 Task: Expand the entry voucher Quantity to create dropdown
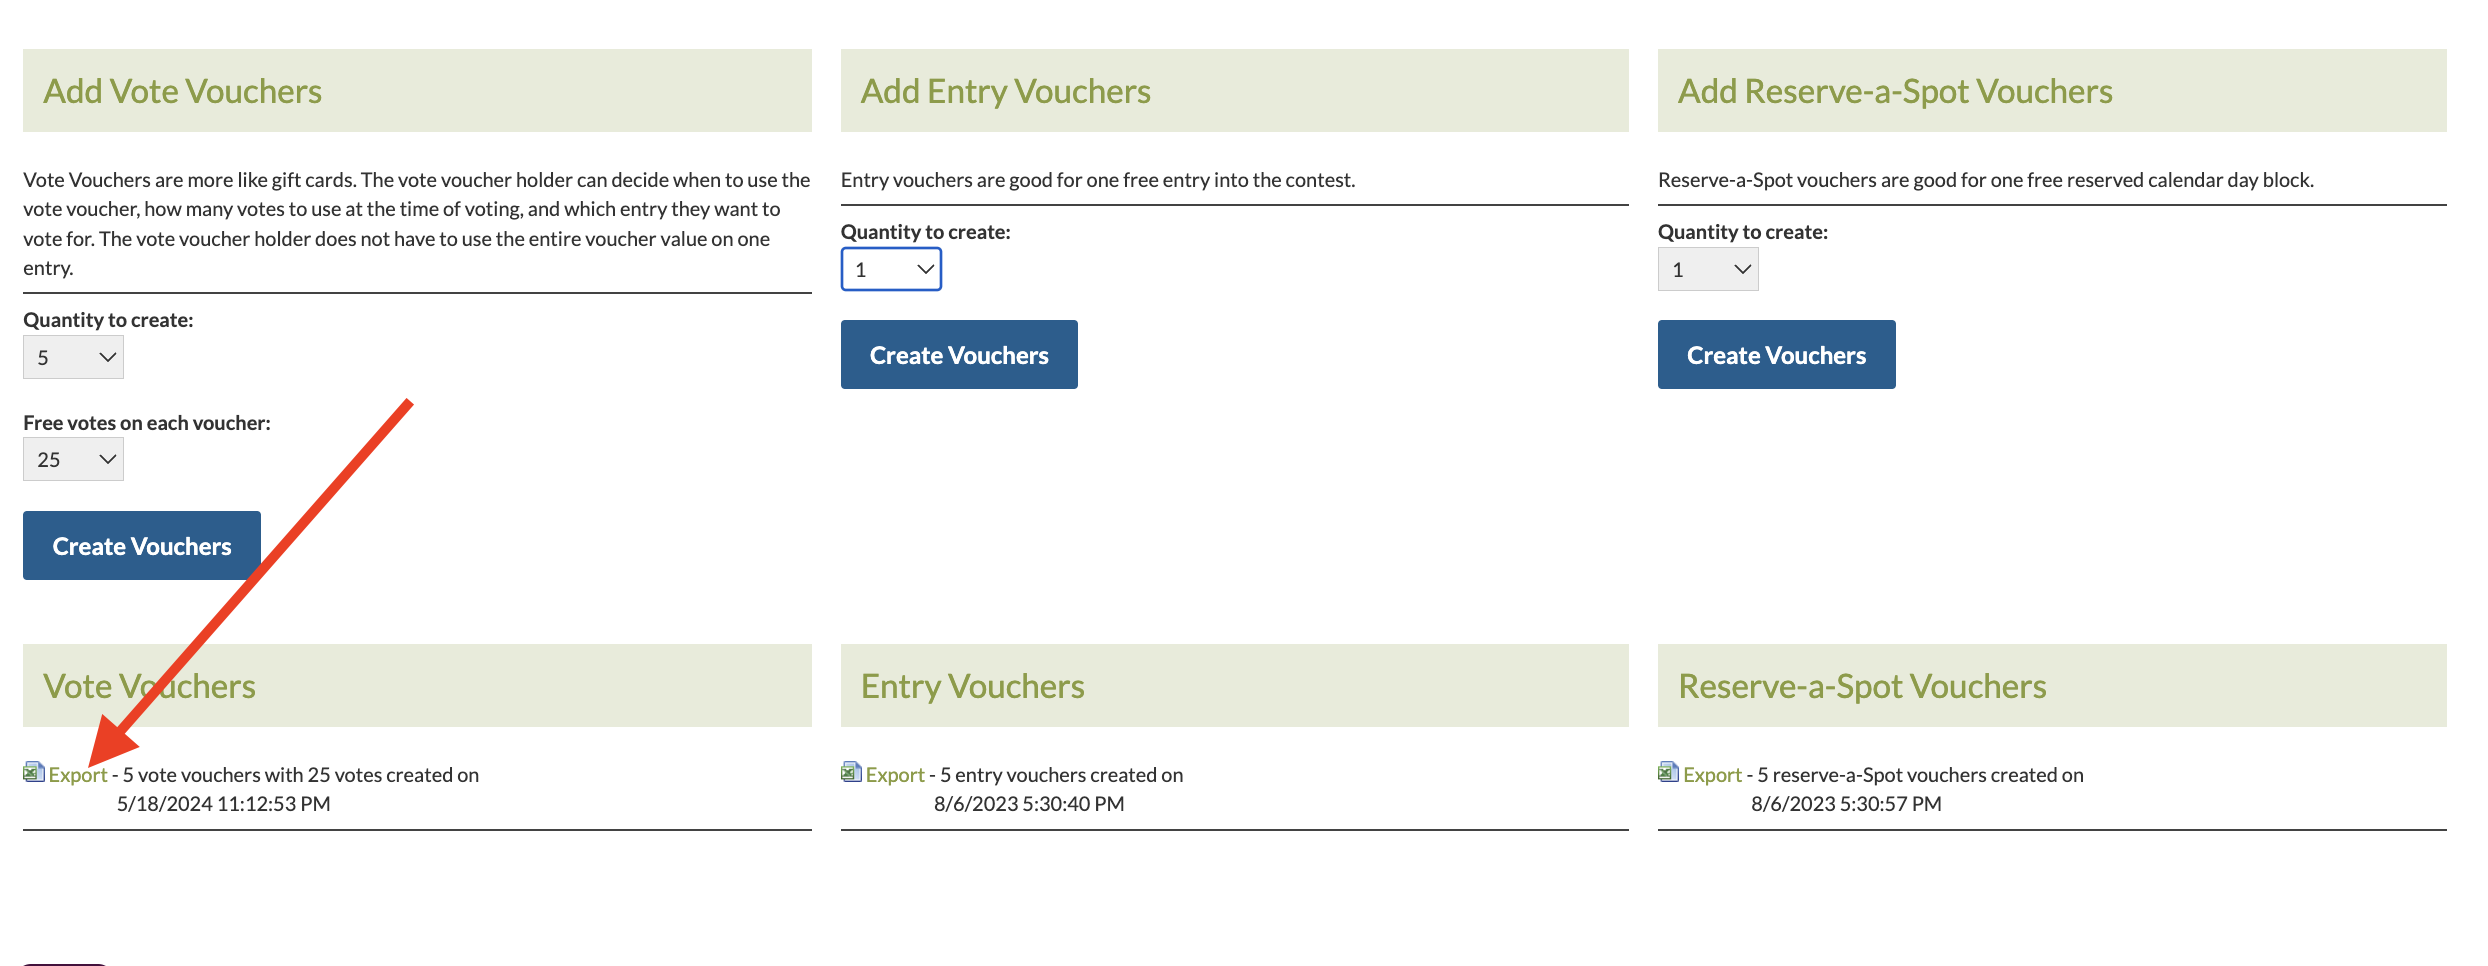(891, 270)
